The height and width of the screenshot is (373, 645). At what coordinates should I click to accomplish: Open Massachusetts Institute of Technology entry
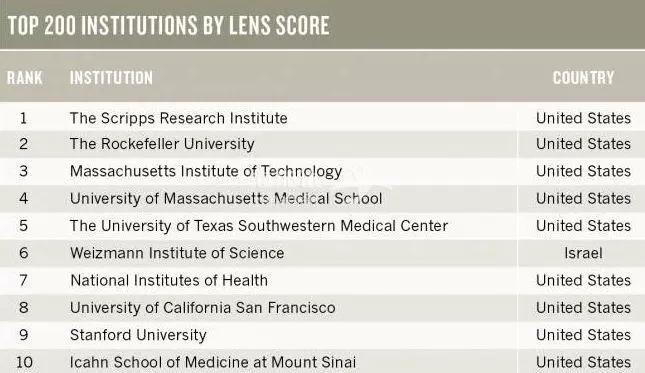tap(206, 171)
